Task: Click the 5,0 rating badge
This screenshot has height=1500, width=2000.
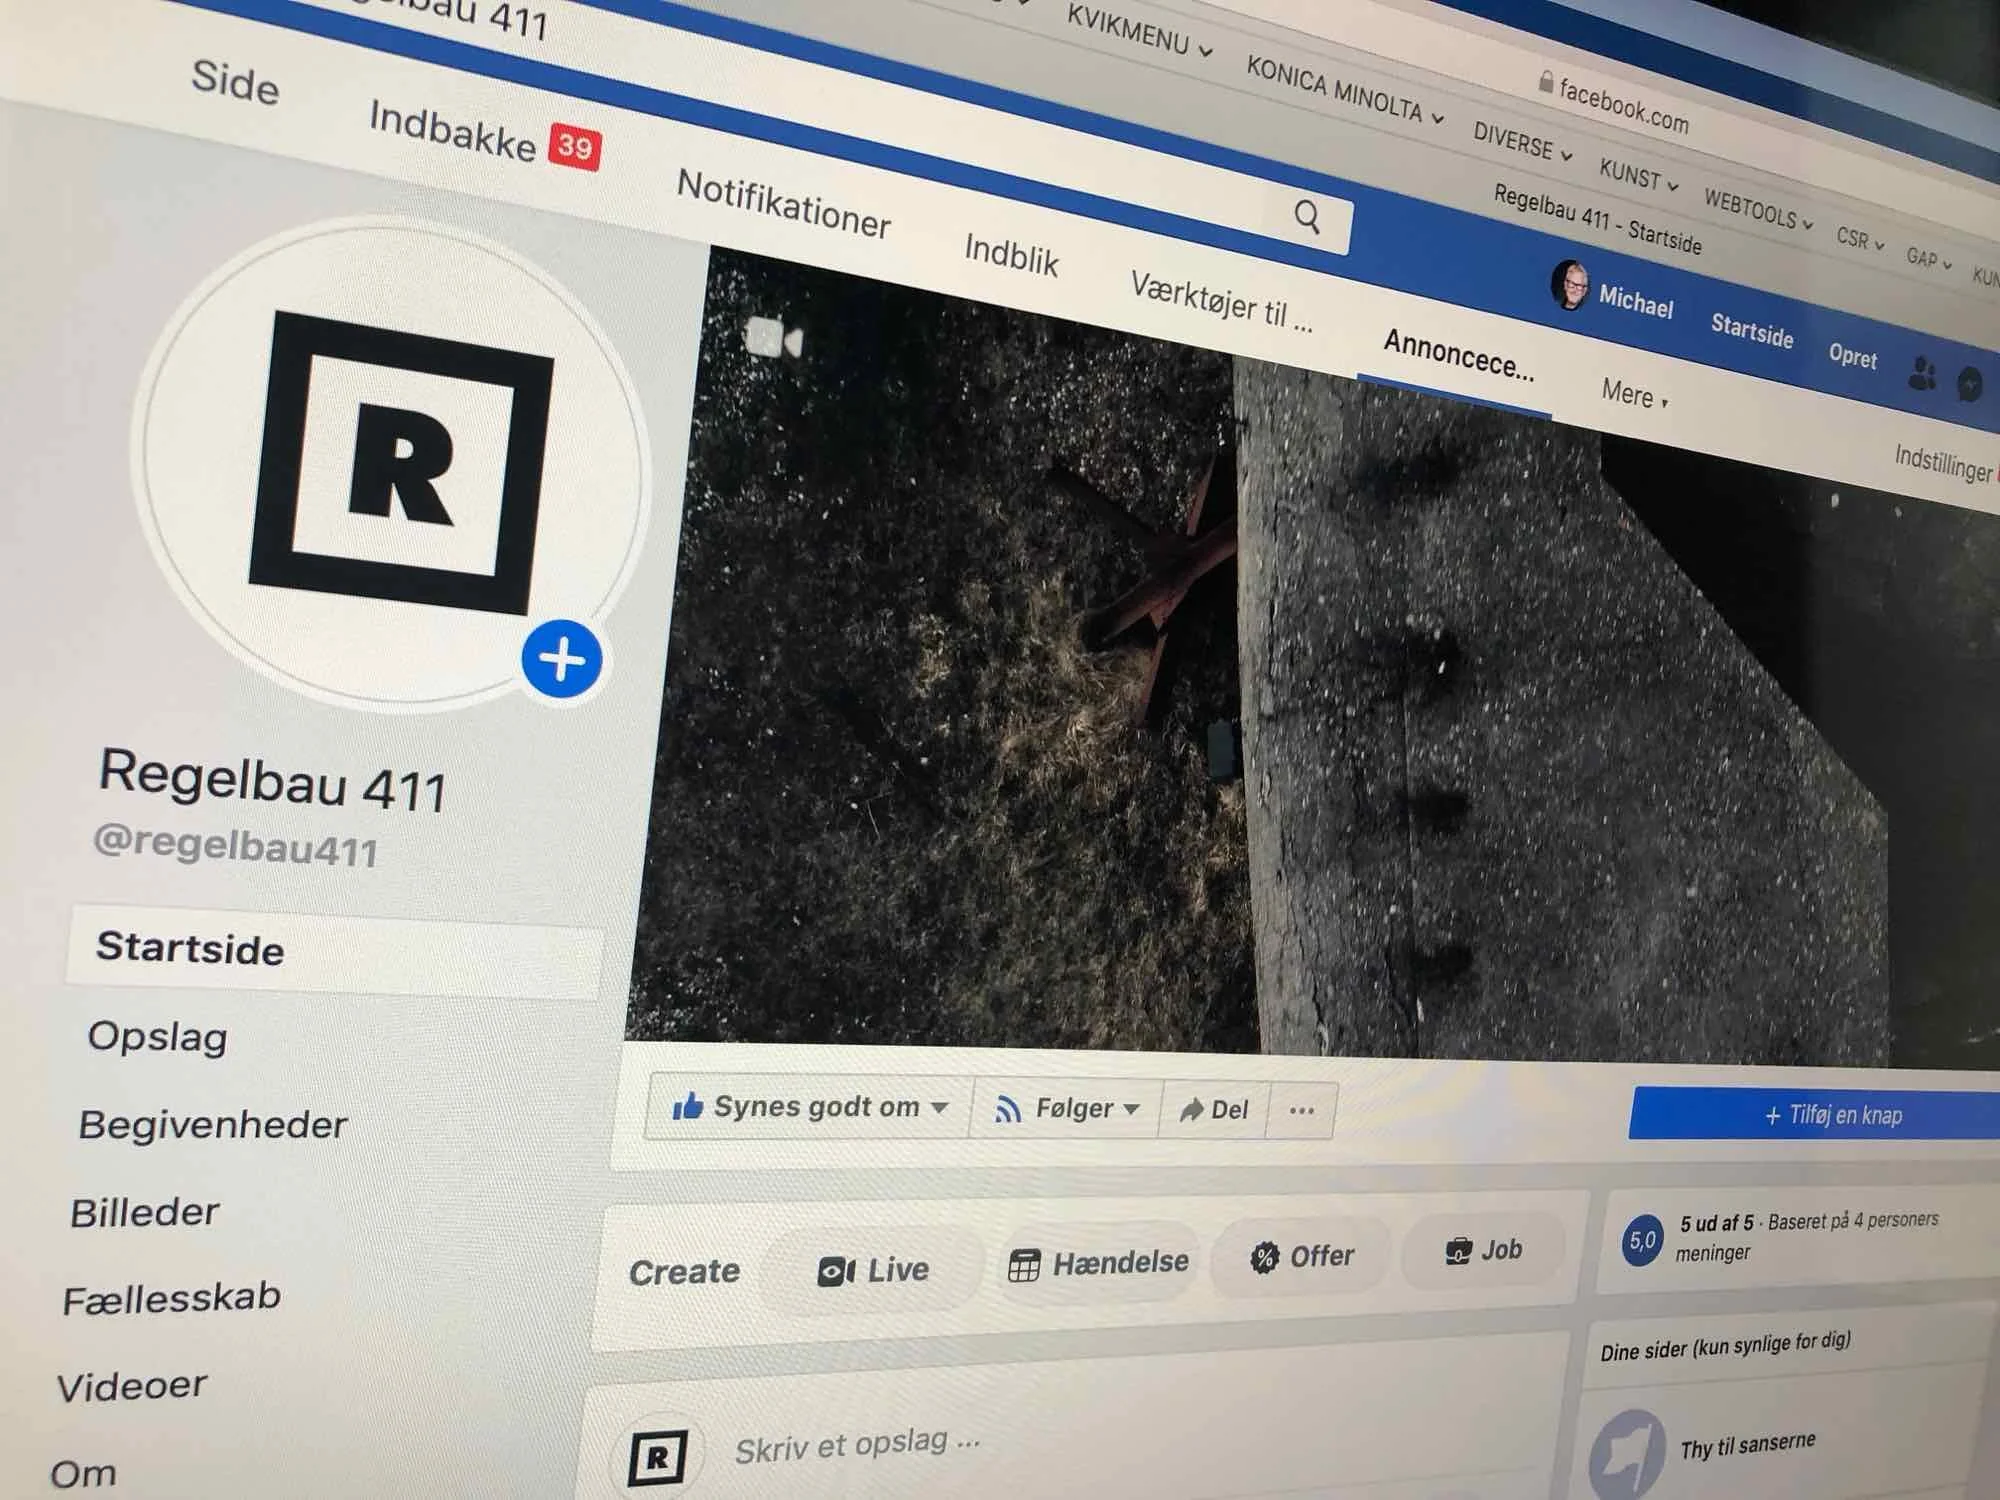Action: coord(1642,1241)
